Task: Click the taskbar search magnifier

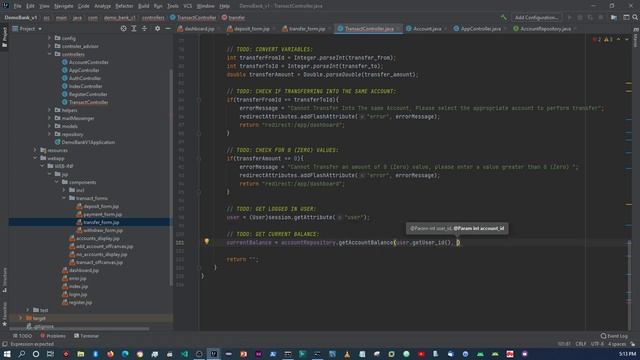Action: 21,354
